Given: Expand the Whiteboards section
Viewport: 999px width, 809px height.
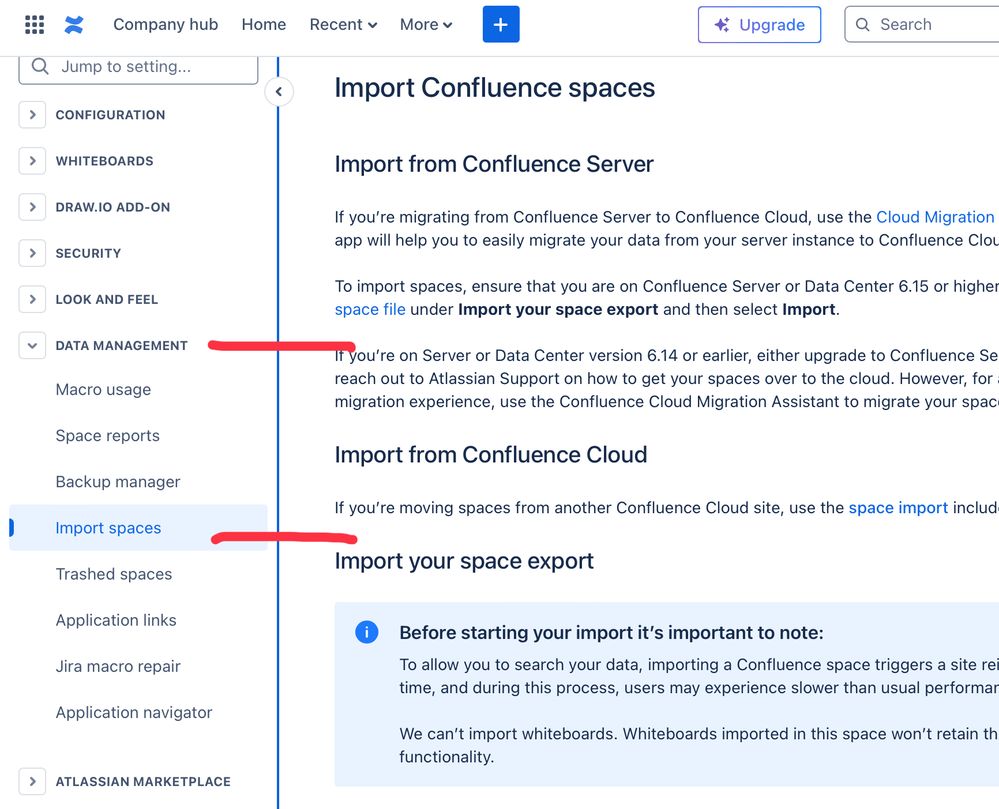Looking at the screenshot, I should 32,161.
